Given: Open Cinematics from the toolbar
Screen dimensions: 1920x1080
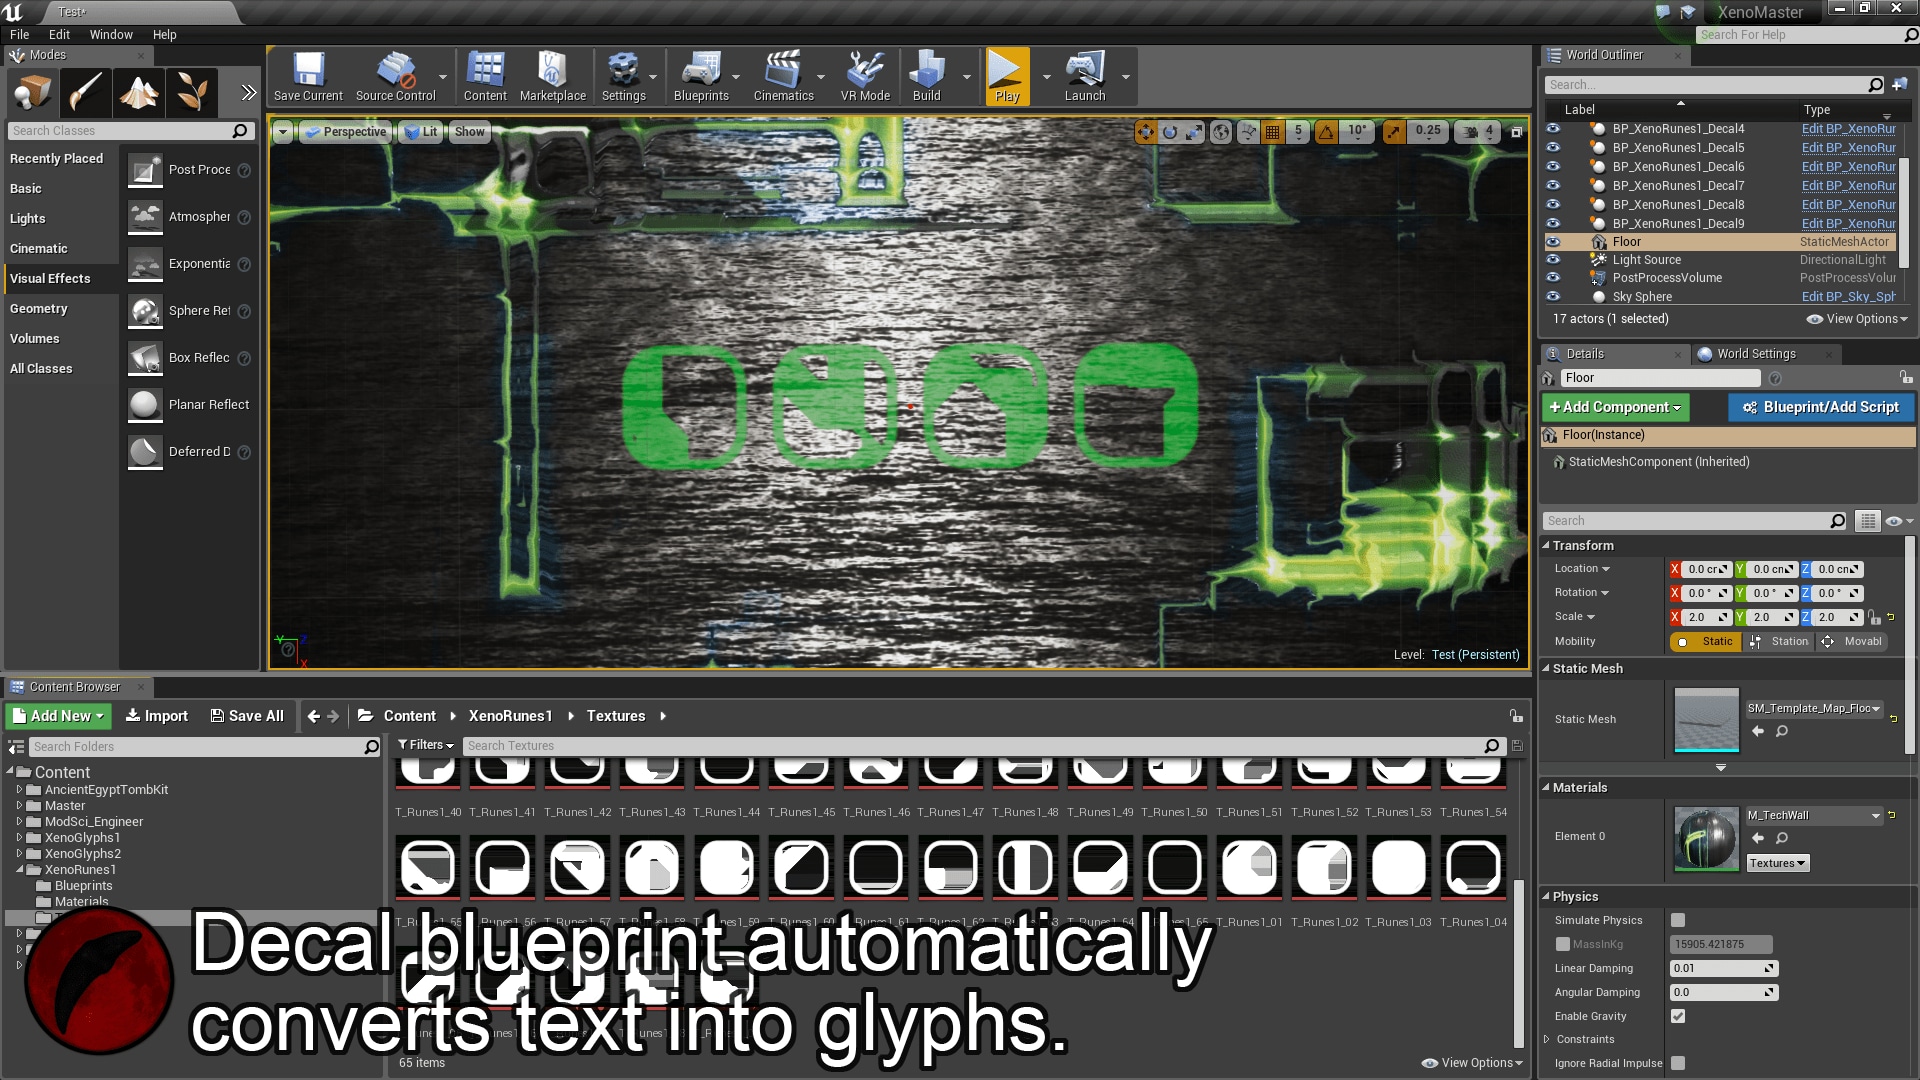Looking at the screenshot, I should tap(784, 75).
